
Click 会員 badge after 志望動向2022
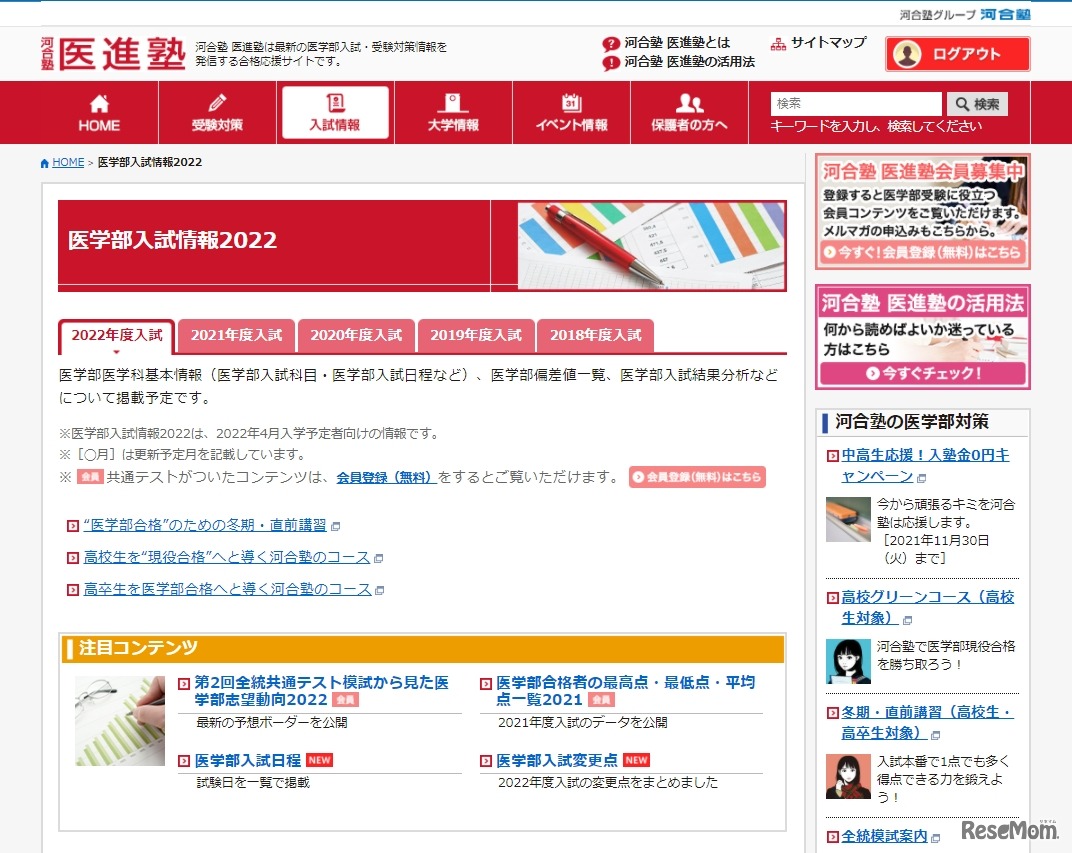(345, 699)
